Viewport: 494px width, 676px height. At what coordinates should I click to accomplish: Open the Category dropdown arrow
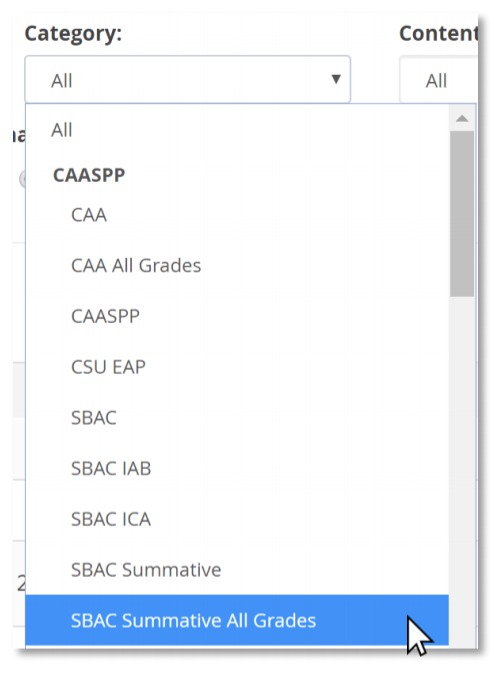[x=336, y=79]
